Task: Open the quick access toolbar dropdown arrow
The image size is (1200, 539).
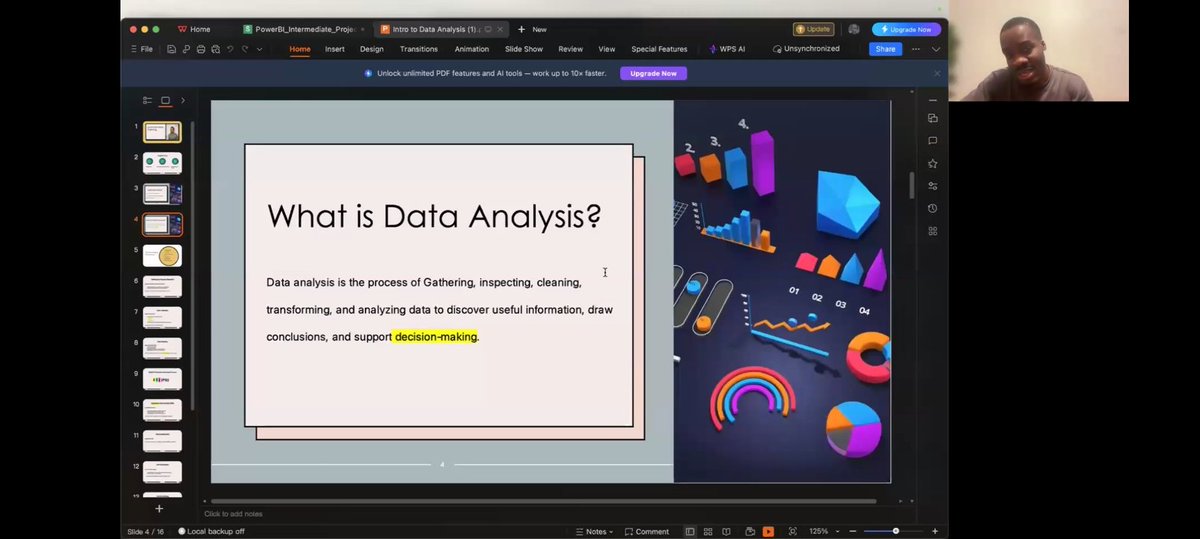Action: (260, 49)
